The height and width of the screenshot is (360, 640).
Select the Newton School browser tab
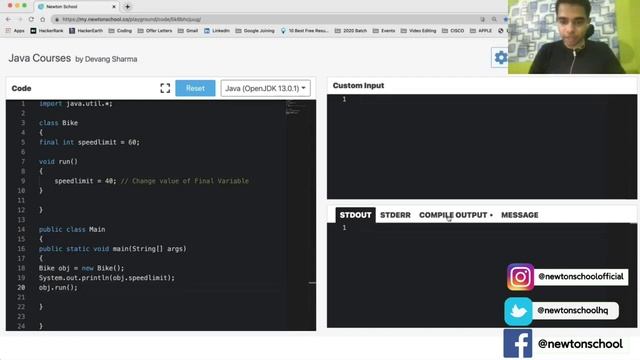coord(77,7)
